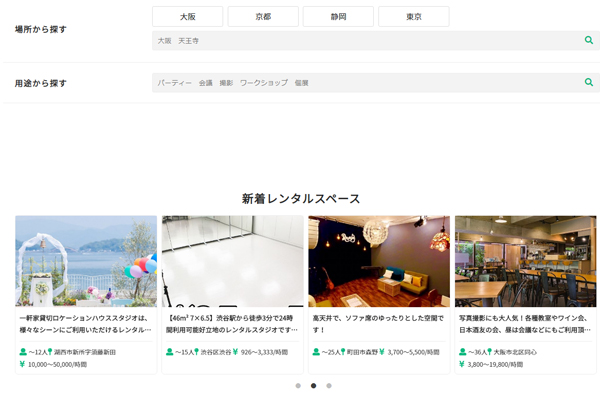600x395 pixels.
Task: Click the 新着レンタルスペース heading
Action: (301, 199)
